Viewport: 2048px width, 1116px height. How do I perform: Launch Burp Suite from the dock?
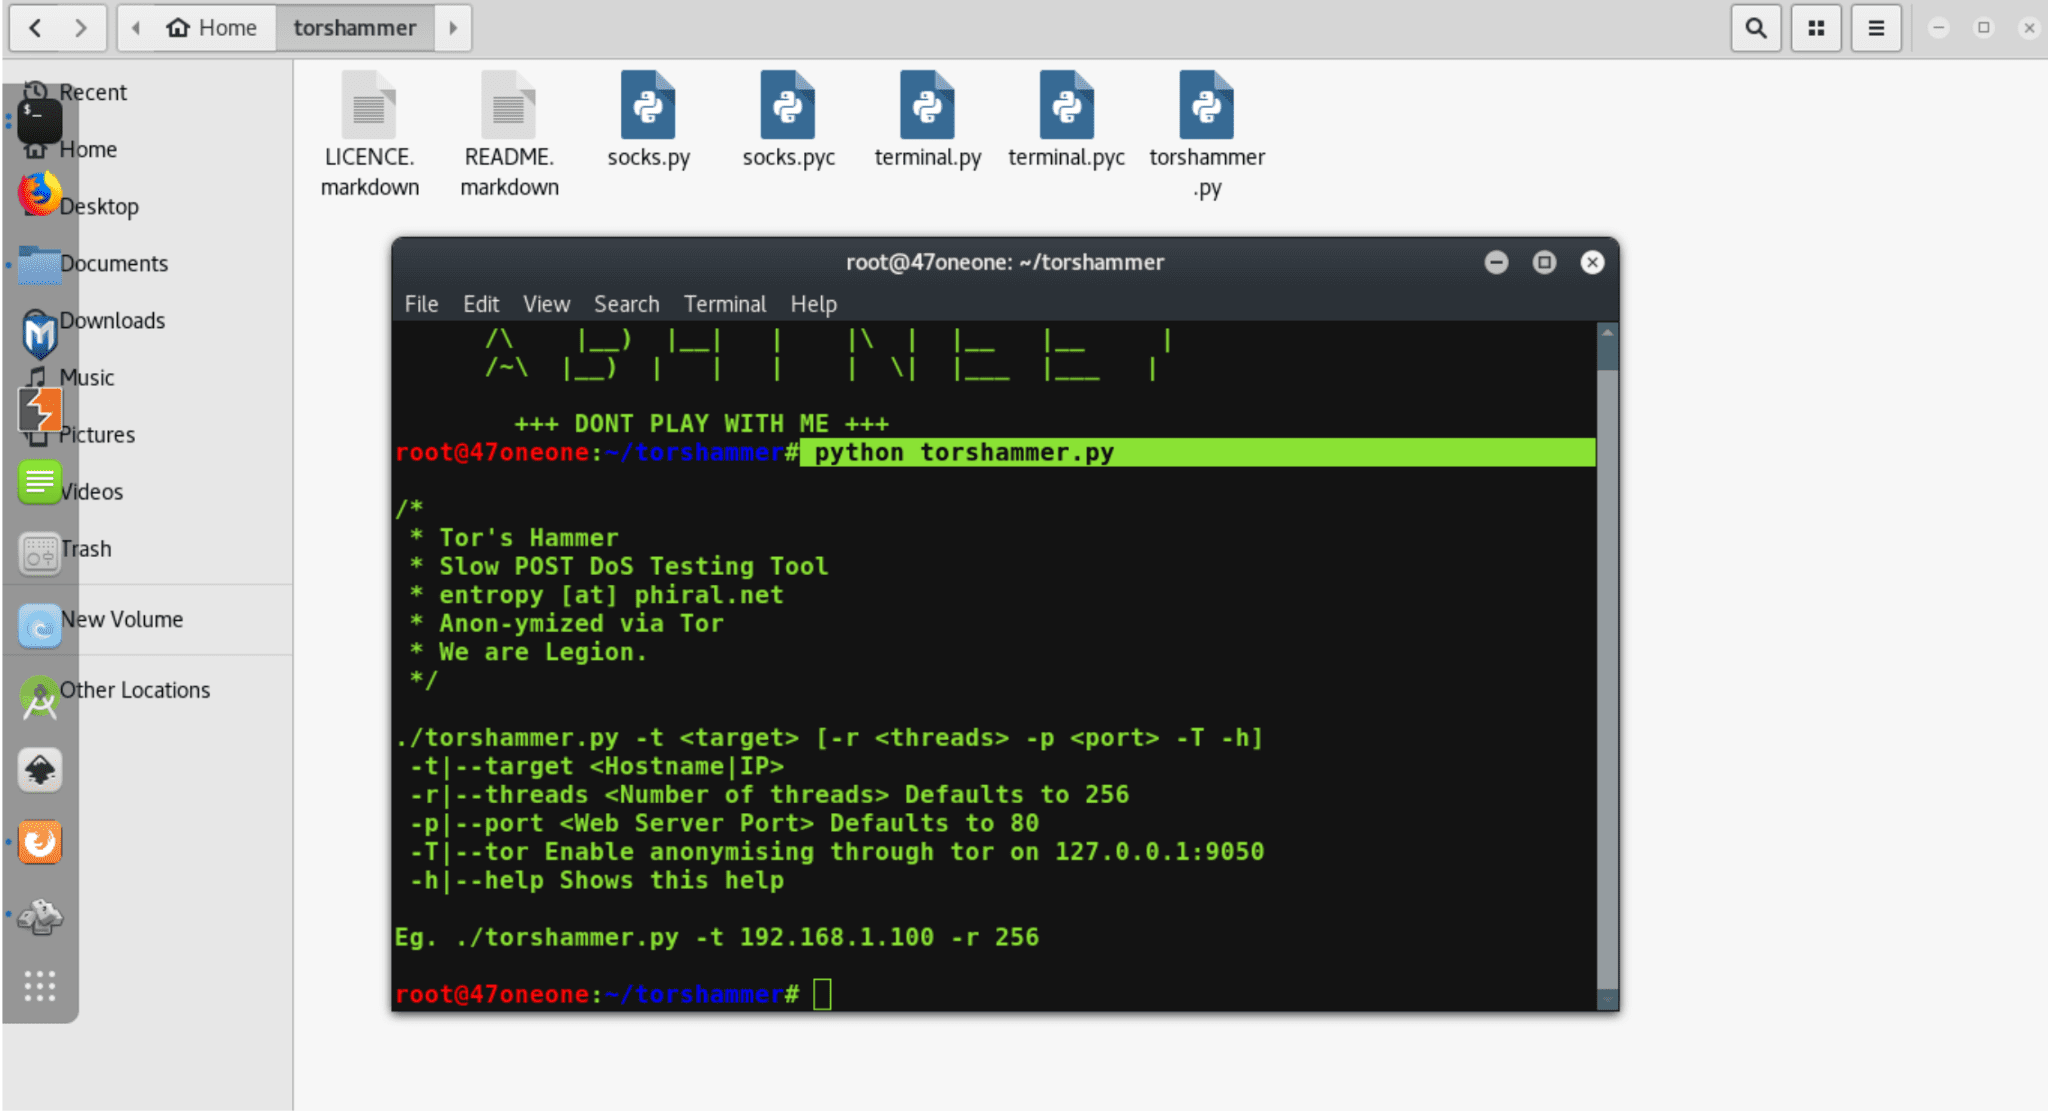tap(40, 410)
